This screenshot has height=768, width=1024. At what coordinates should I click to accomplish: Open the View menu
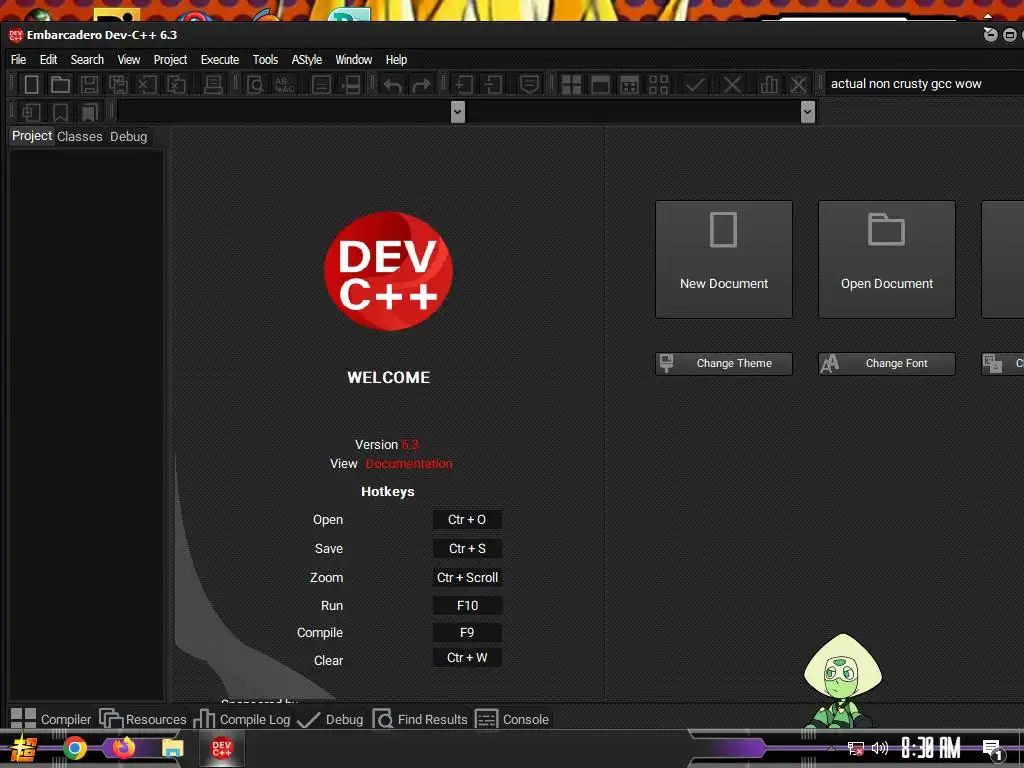[129, 59]
